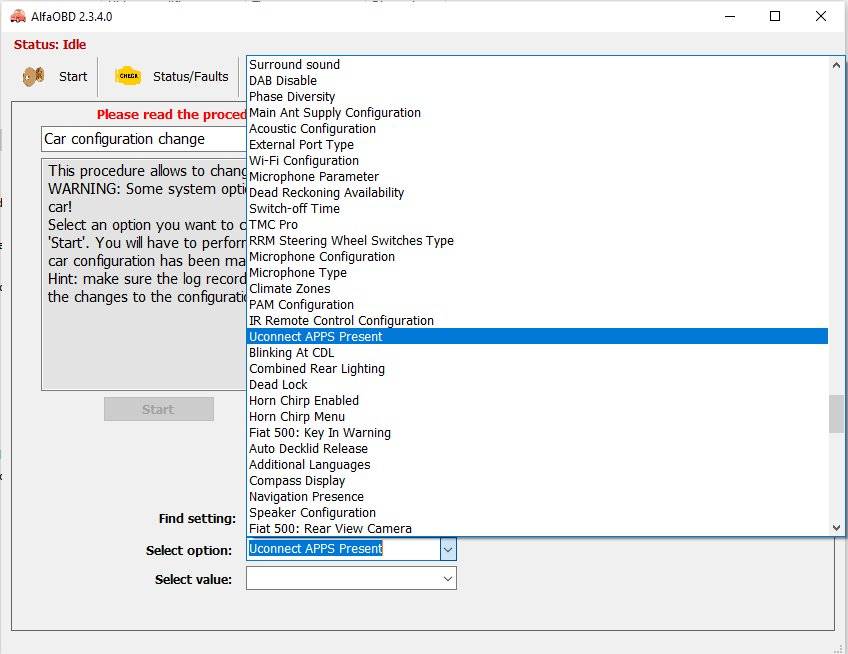This screenshot has width=848, height=654.
Task: Choose Blinking At CDL option
Action: (537, 353)
